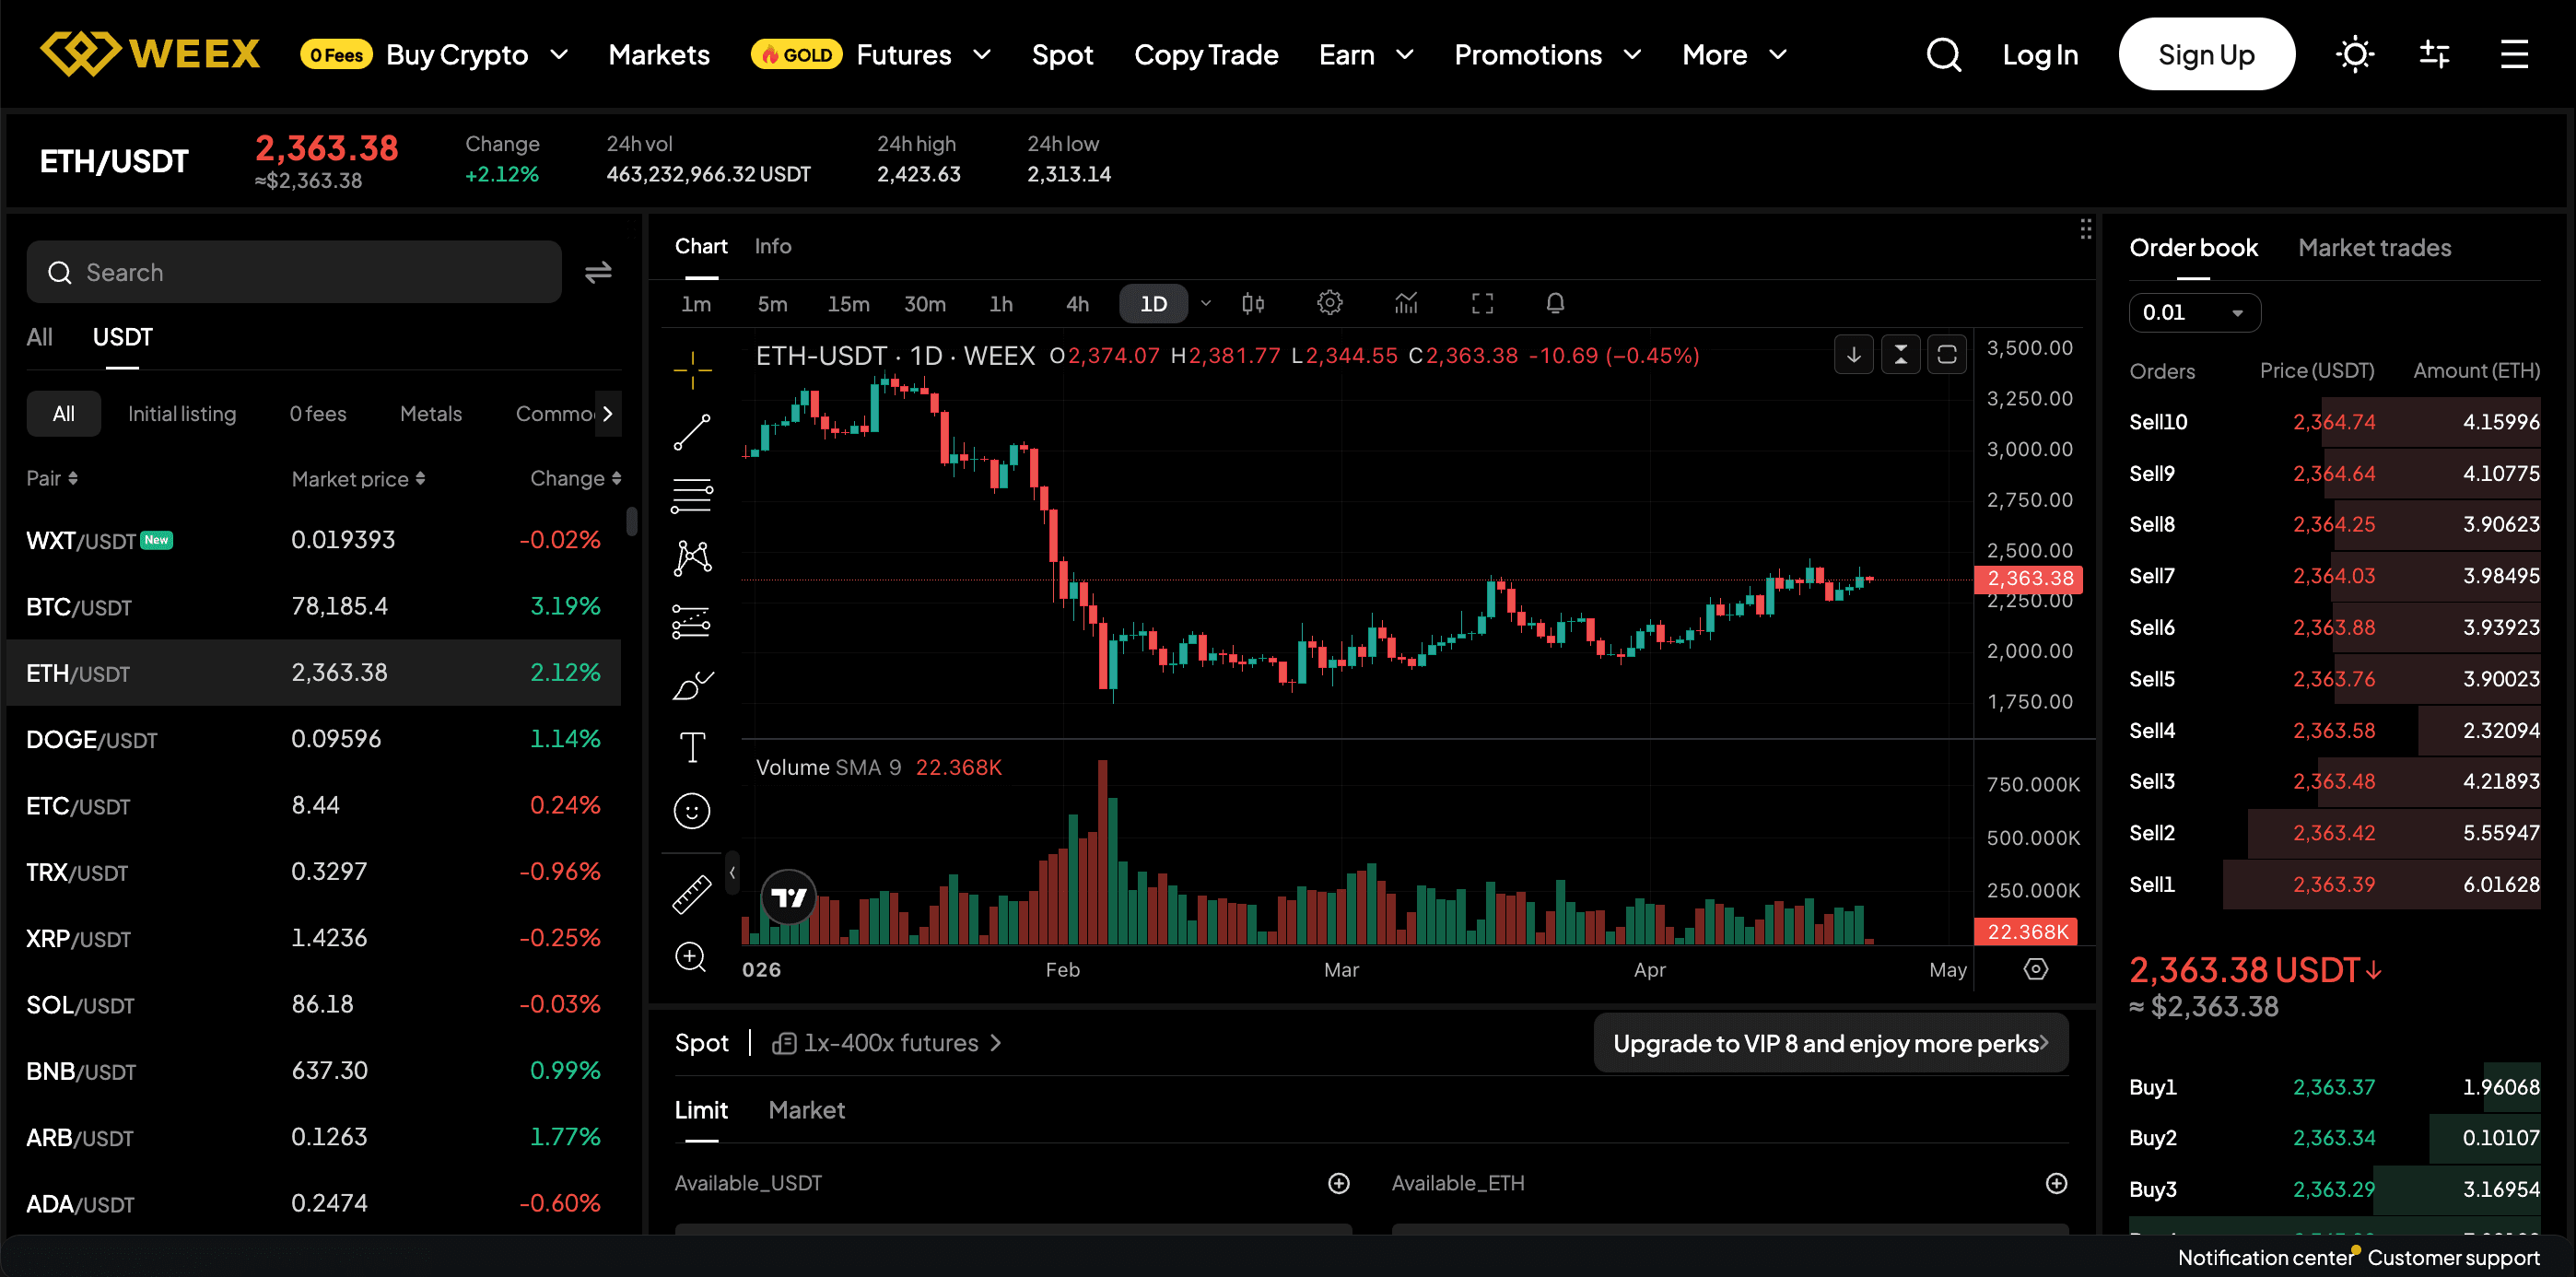Expand the Earn menu
The width and height of the screenshot is (2576, 1277).
coord(1404,54)
